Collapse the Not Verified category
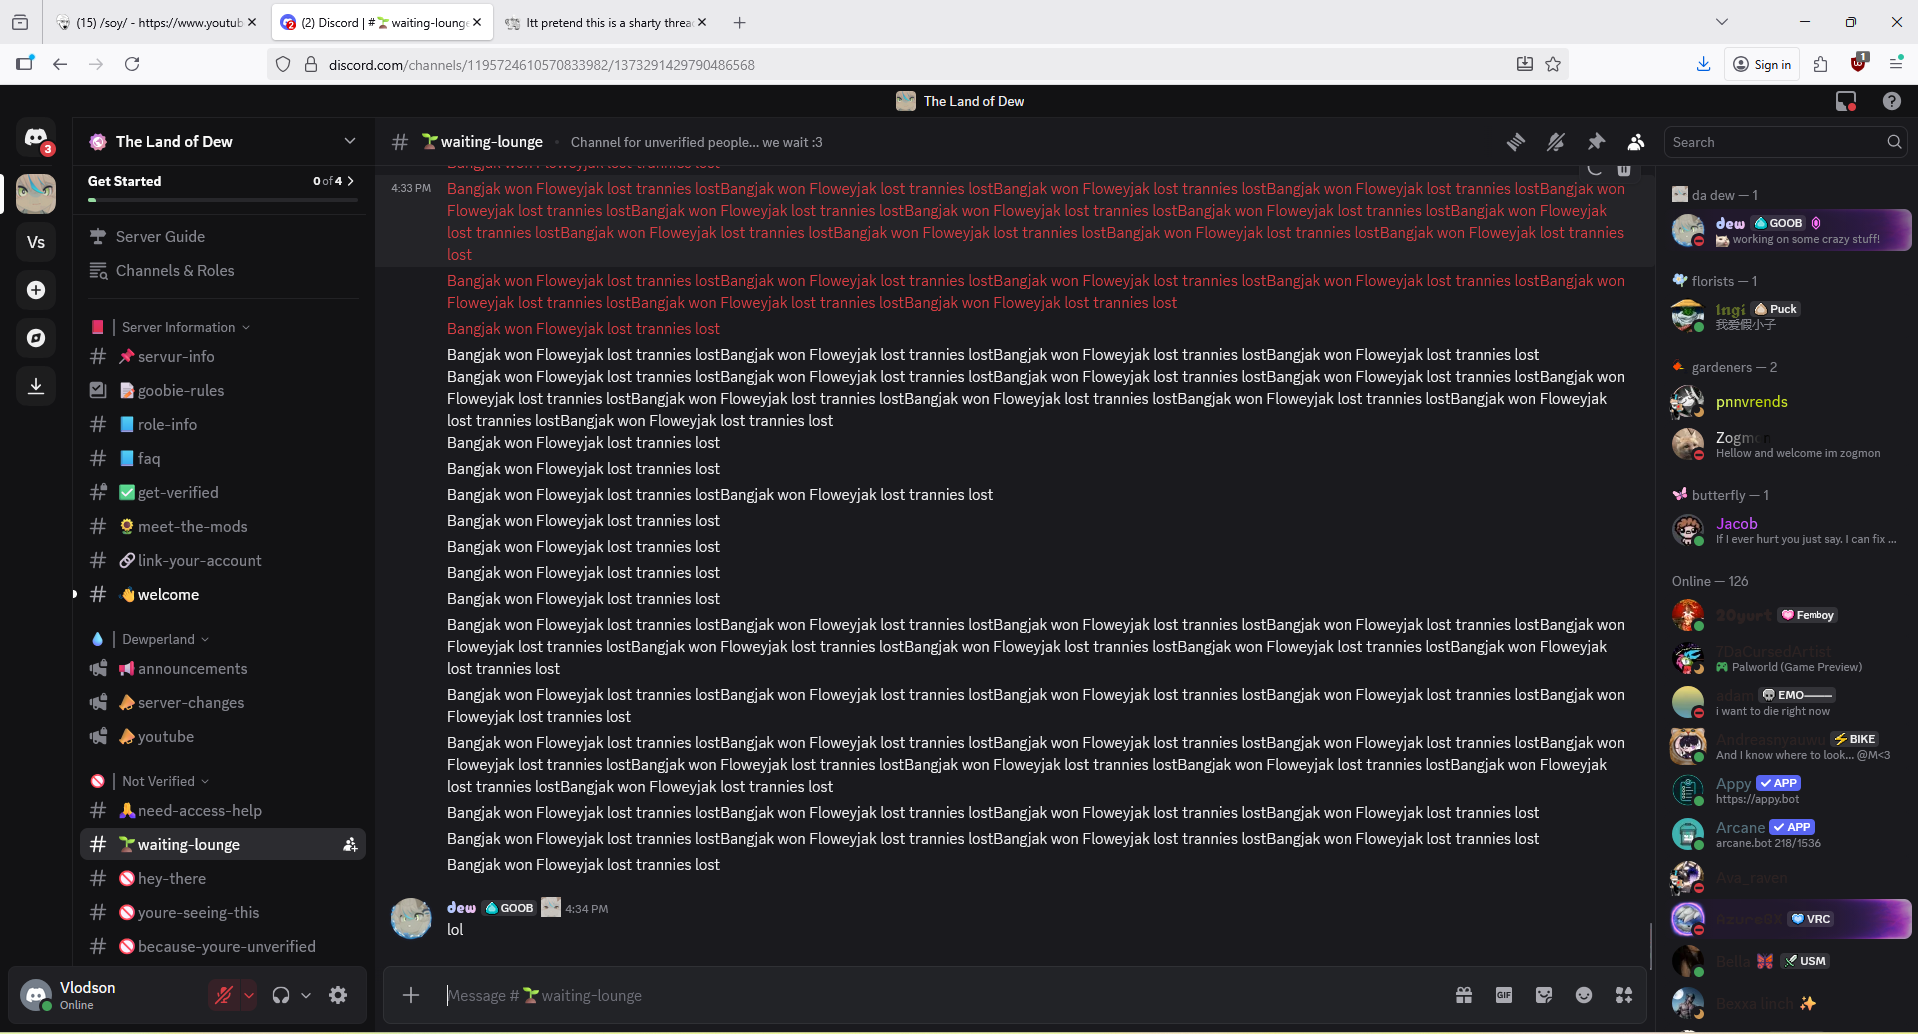This screenshot has height=1034, width=1918. pos(160,781)
